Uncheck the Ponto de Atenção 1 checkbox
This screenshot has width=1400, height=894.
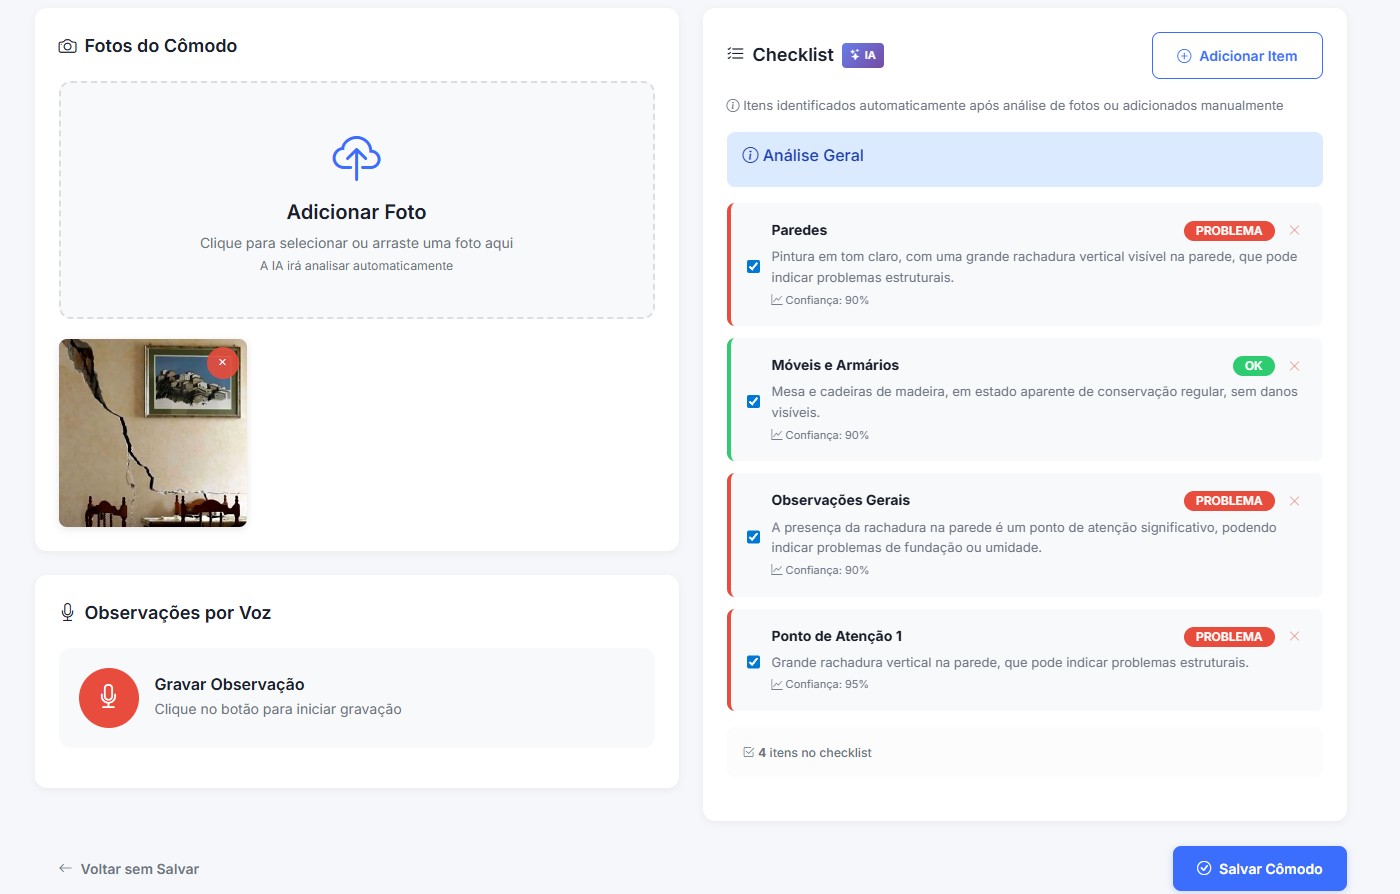pyautogui.click(x=753, y=662)
